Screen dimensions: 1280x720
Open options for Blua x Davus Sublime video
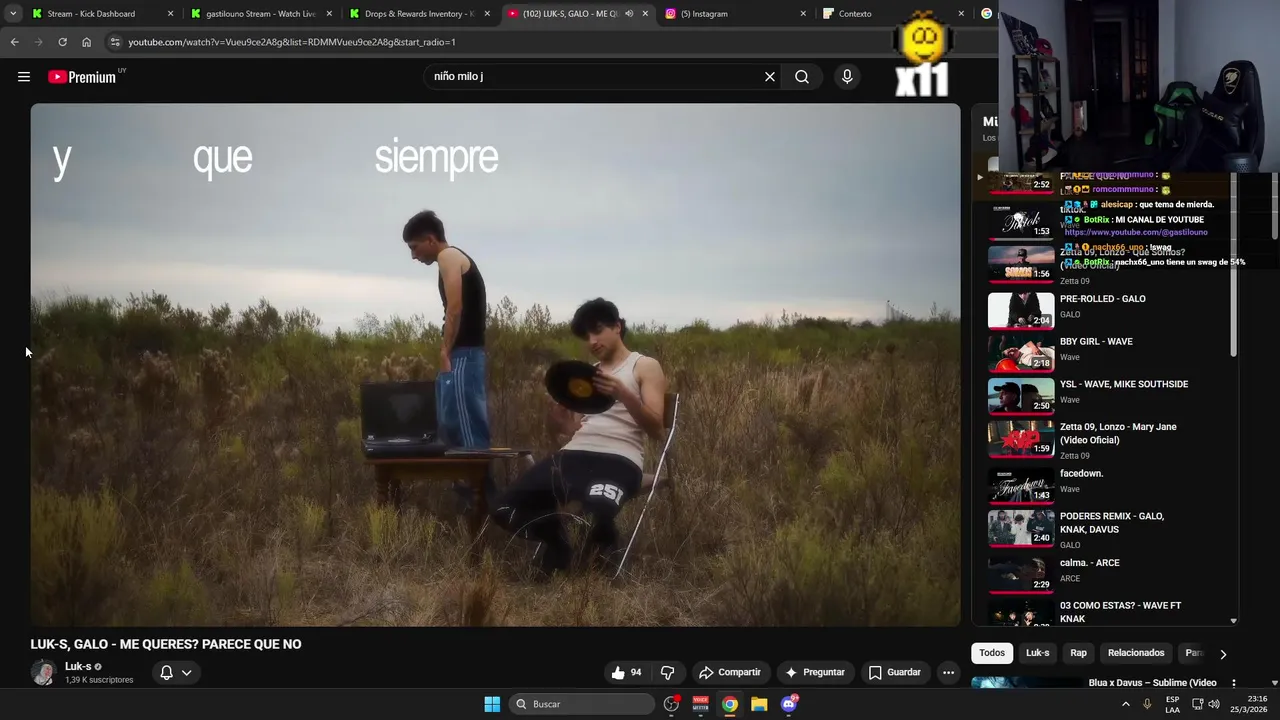coord(1233,683)
